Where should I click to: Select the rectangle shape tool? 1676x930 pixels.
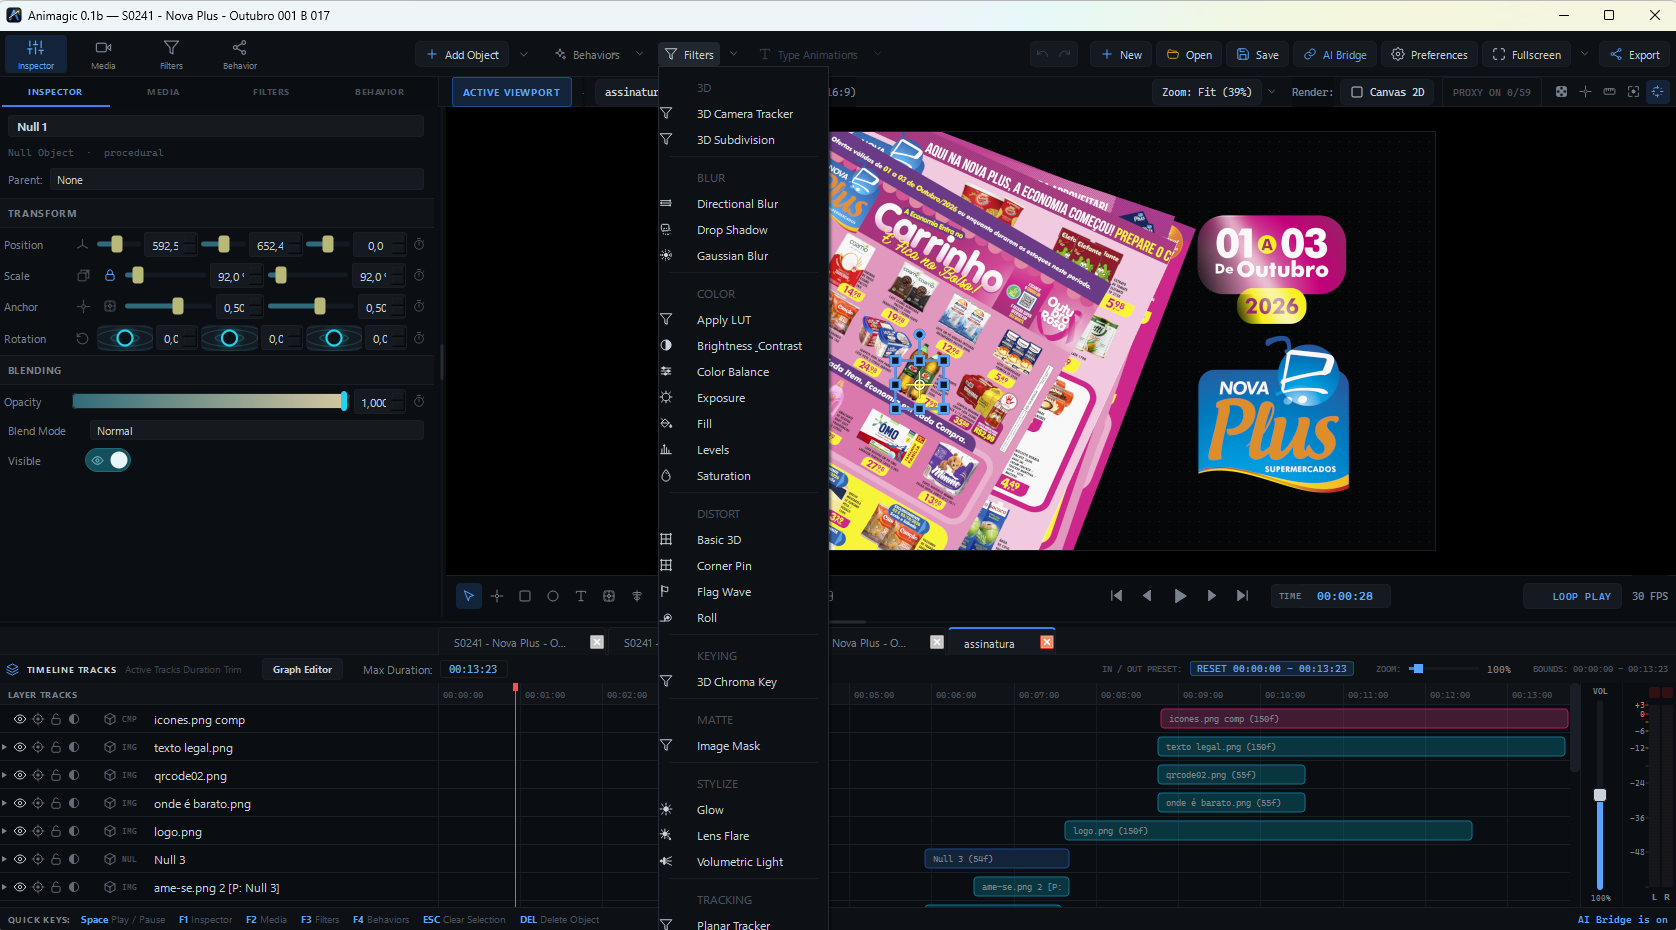(x=525, y=596)
